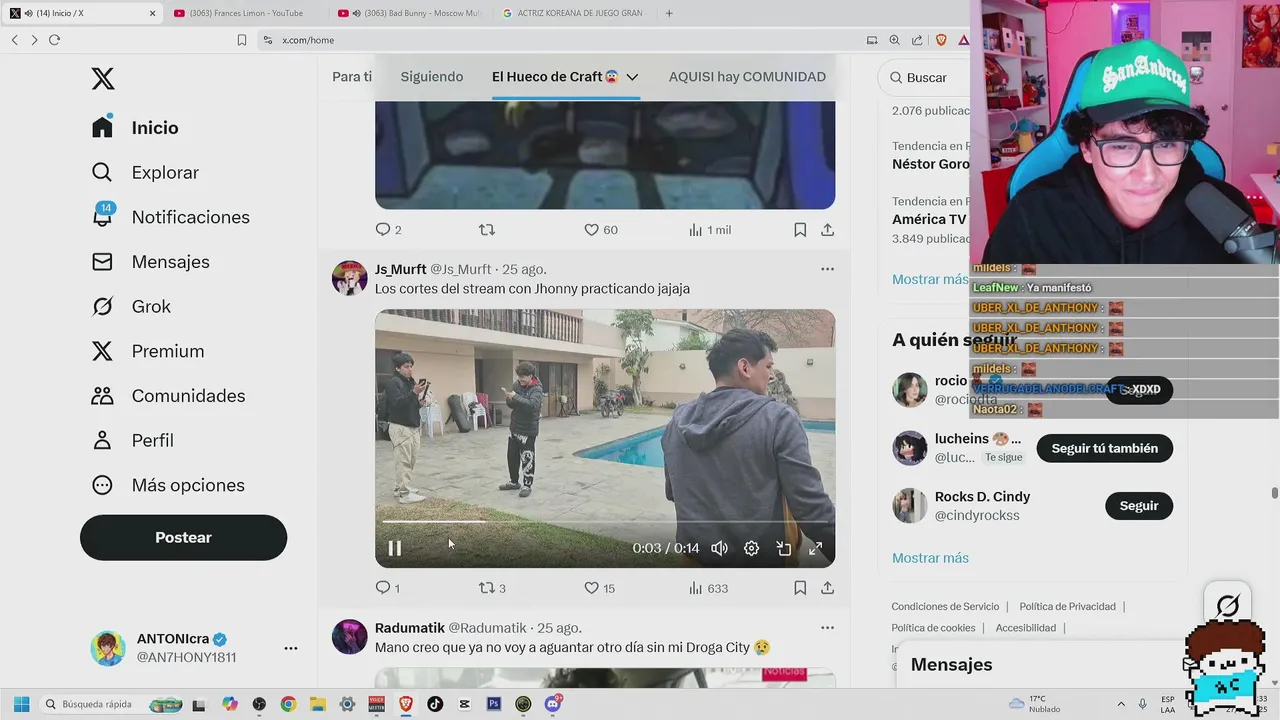The height and width of the screenshot is (720, 1280).
Task: Click the X logo in sidebar
Action: click(x=103, y=79)
